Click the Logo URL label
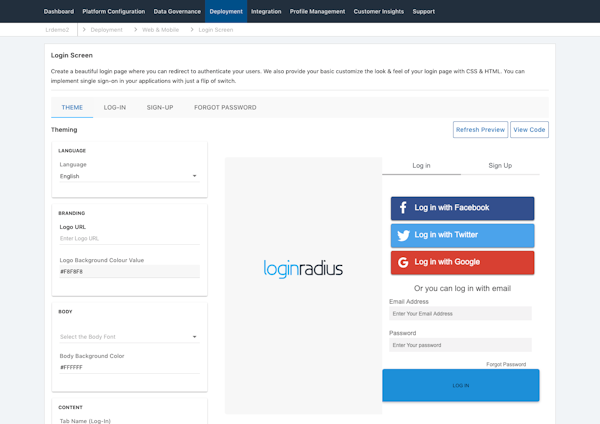This screenshot has height=424, width=600. tap(72, 227)
